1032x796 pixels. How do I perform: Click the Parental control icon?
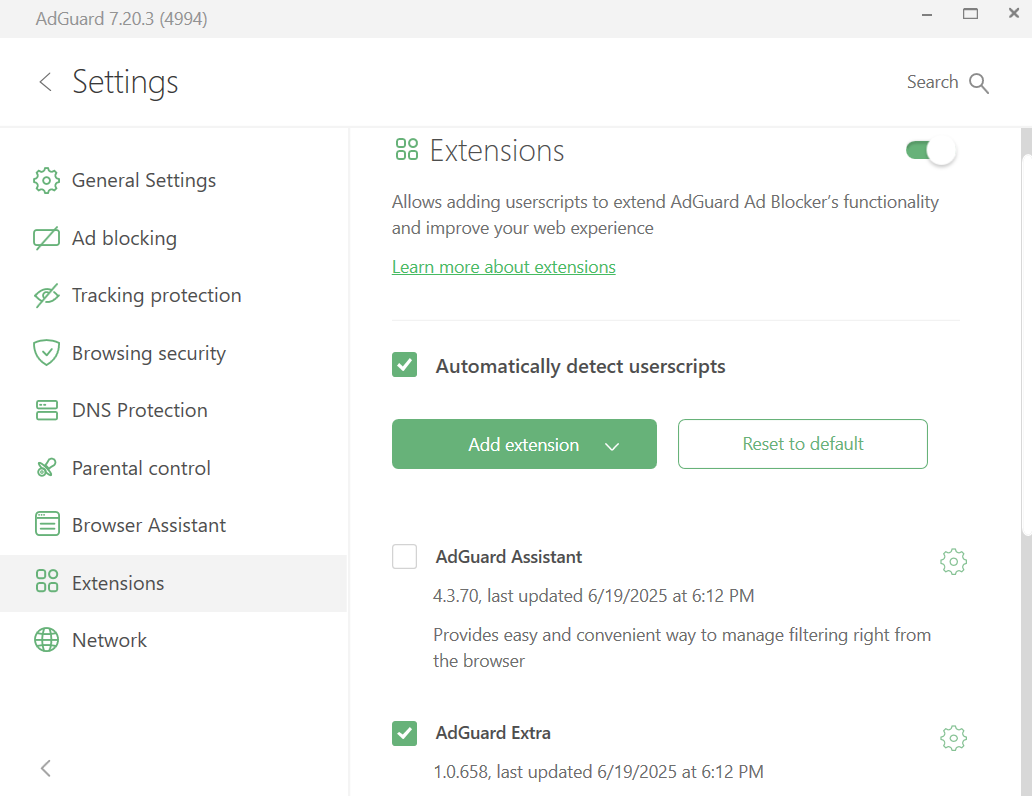pos(46,468)
